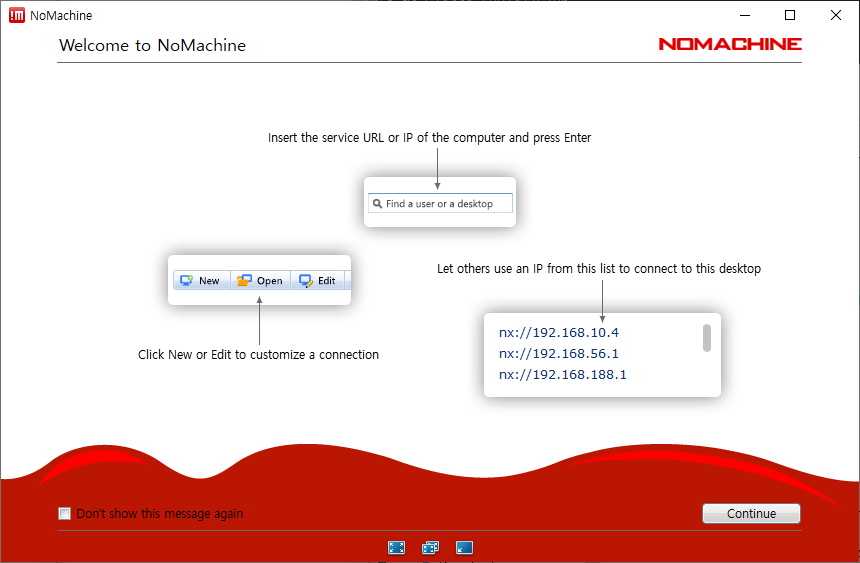The image size is (860, 563).
Task: Select nx://192.168.10.4 address
Action: pos(558,333)
